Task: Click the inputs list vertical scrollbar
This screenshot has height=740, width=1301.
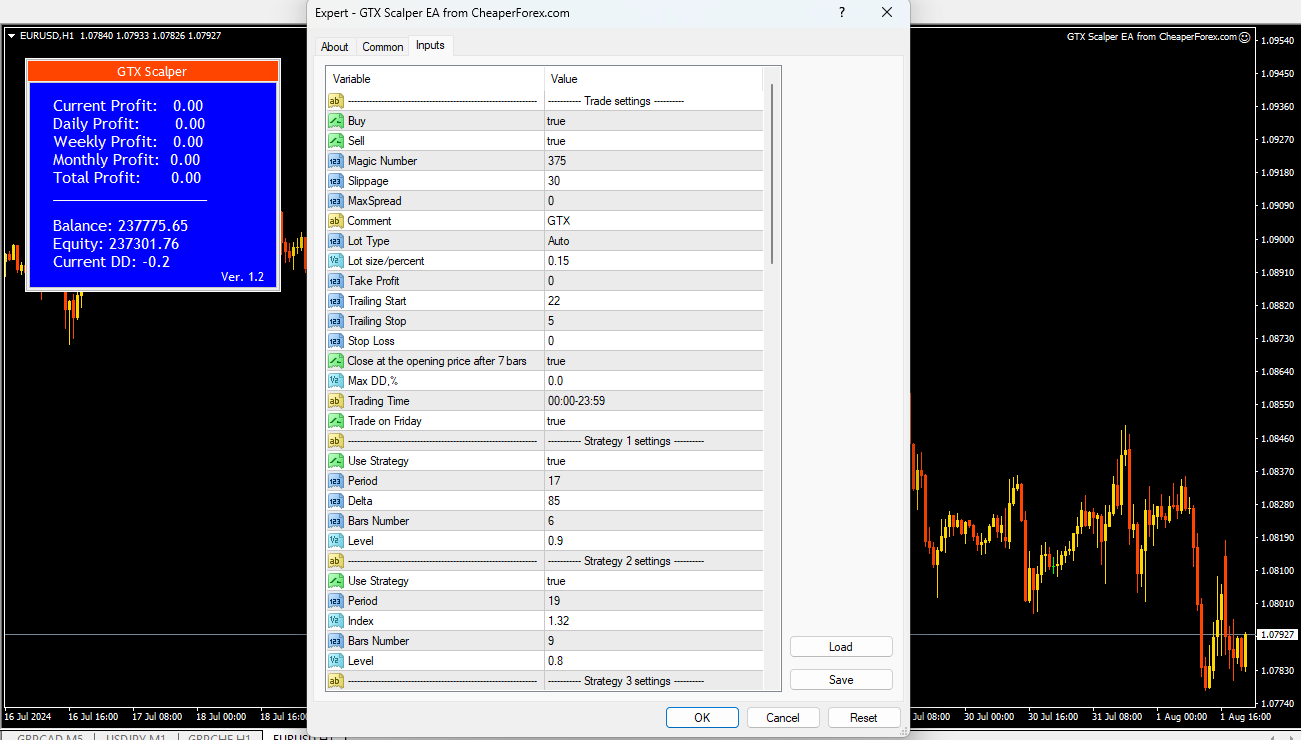Action: [772, 175]
